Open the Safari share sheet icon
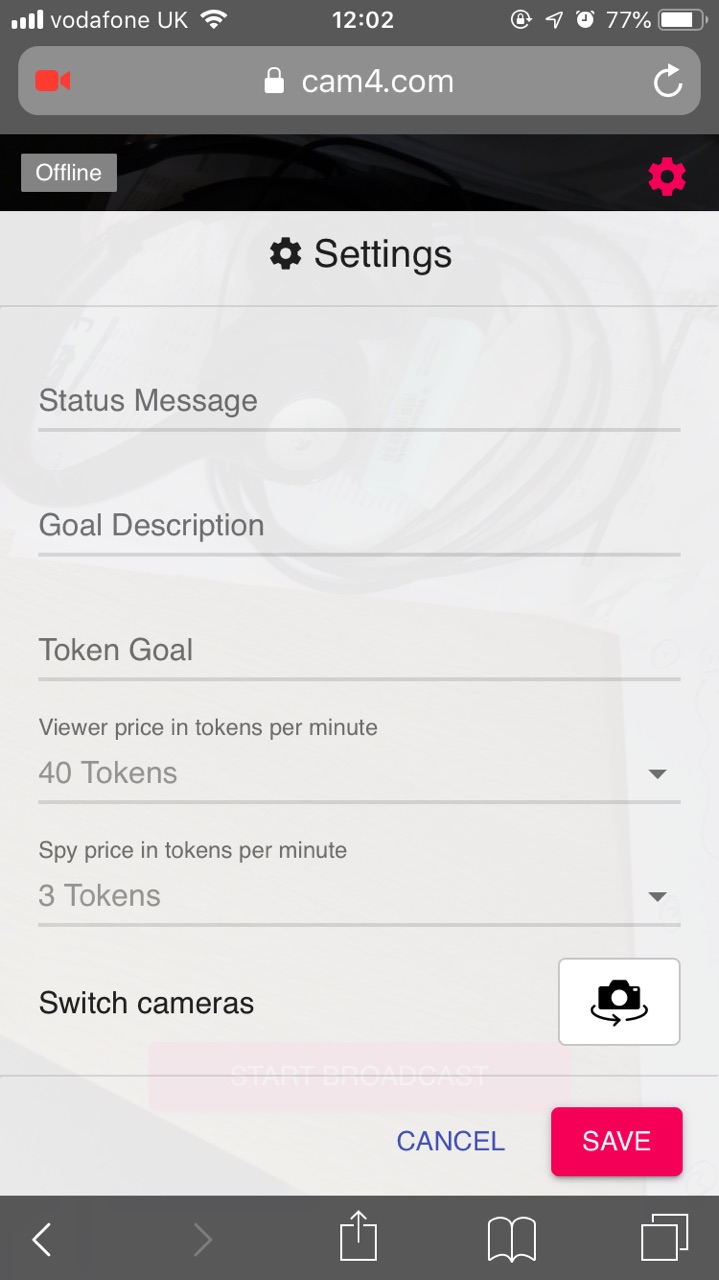719x1280 pixels. tap(358, 1238)
